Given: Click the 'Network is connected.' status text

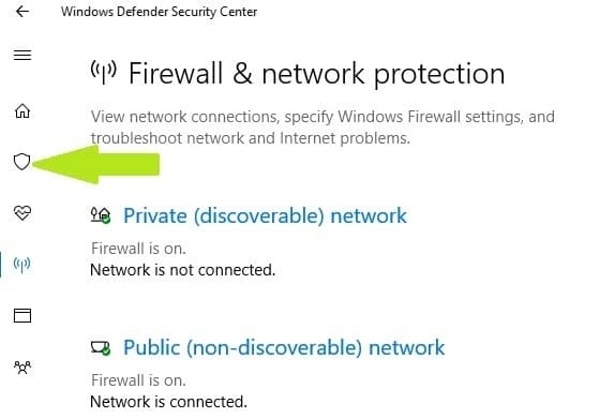Looking at the screenshot, I should [168, 402].
